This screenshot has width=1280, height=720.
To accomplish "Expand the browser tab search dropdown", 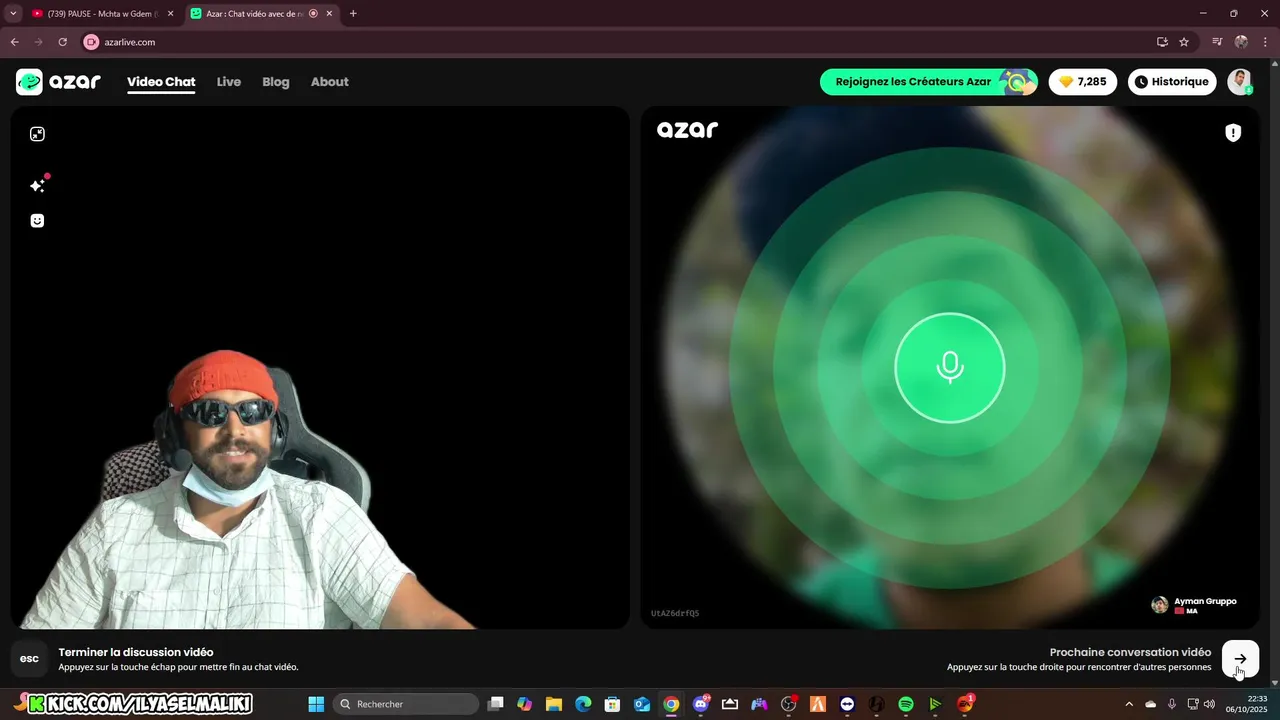I will pos(13,14).
